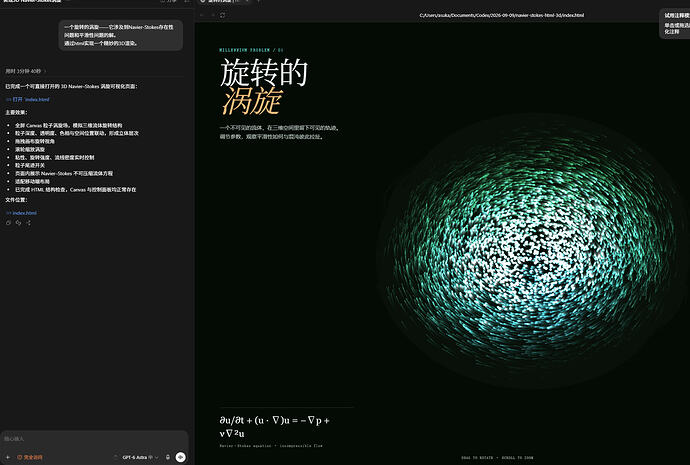Click the file path address bar

click(502, 15)
